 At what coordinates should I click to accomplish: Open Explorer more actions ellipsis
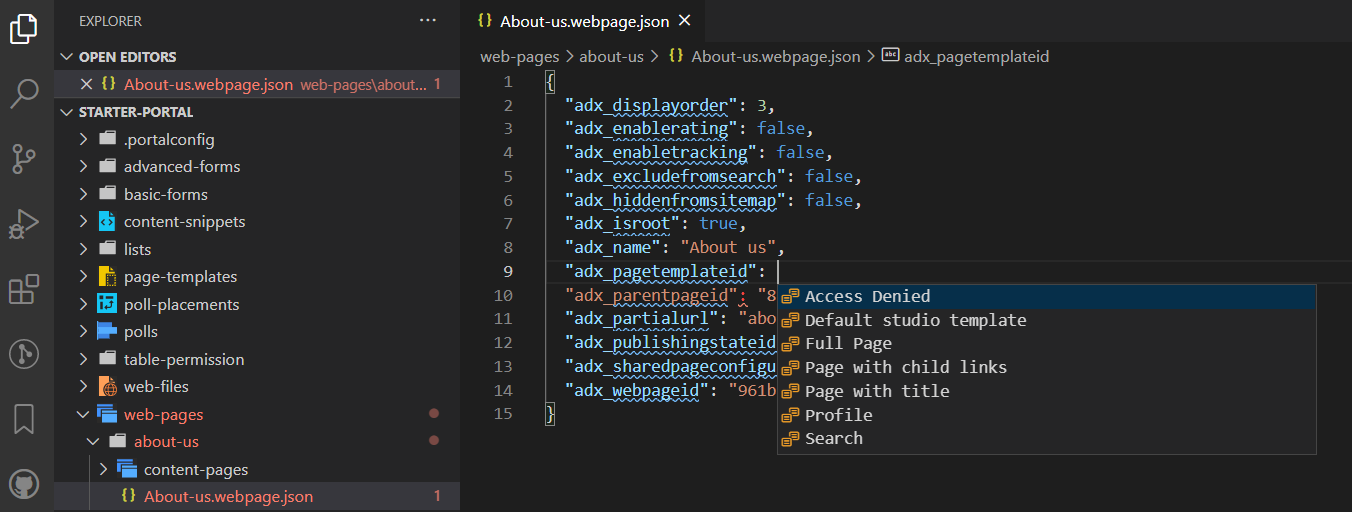pyautogui.click(x=428, y=20)
